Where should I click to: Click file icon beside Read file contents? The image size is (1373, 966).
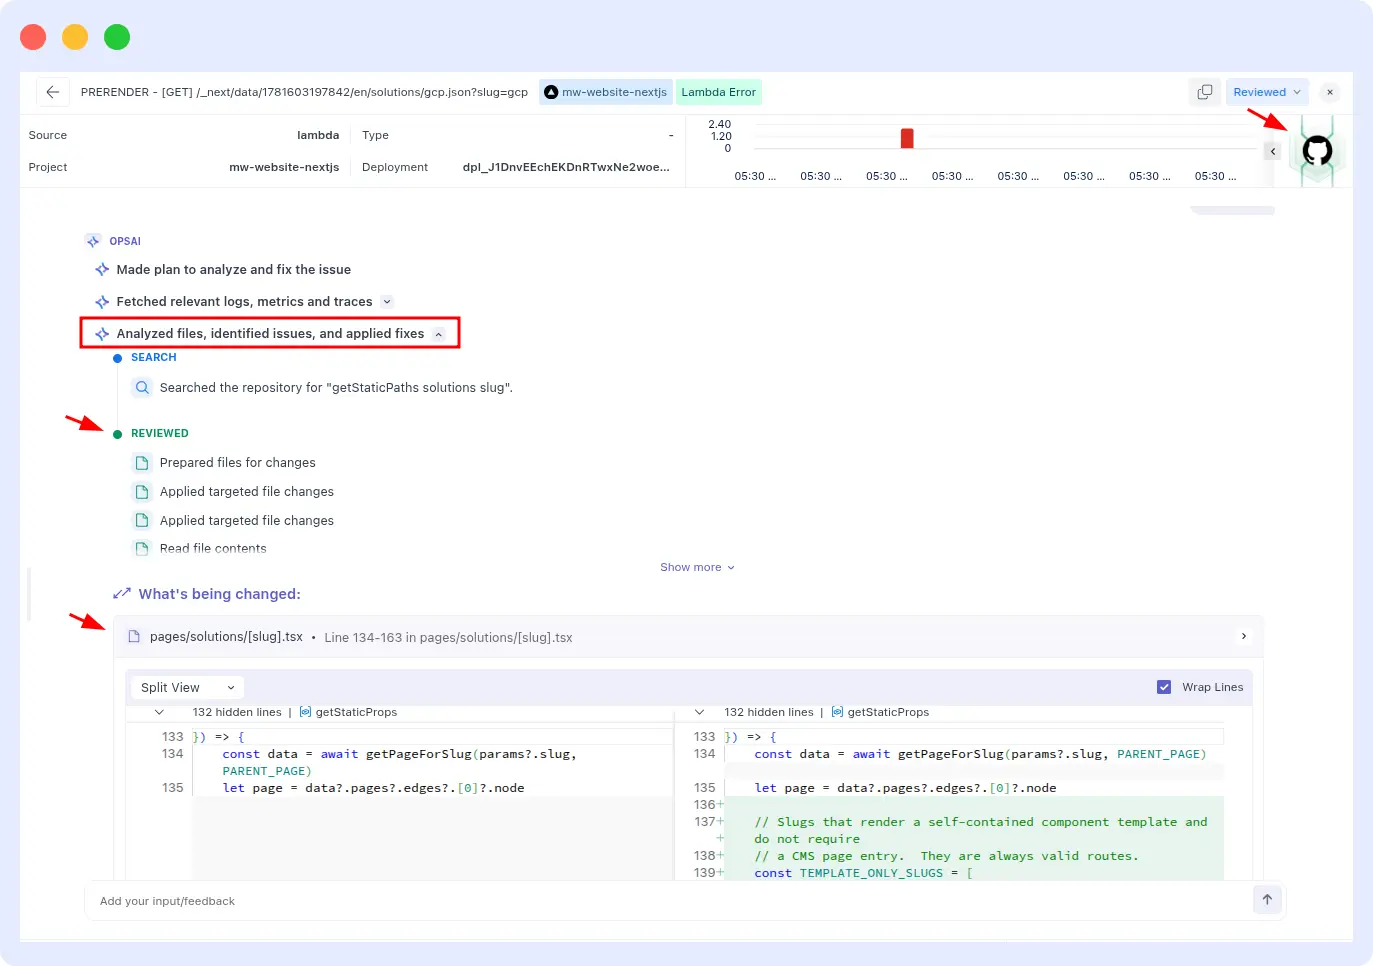coord(142,549)
